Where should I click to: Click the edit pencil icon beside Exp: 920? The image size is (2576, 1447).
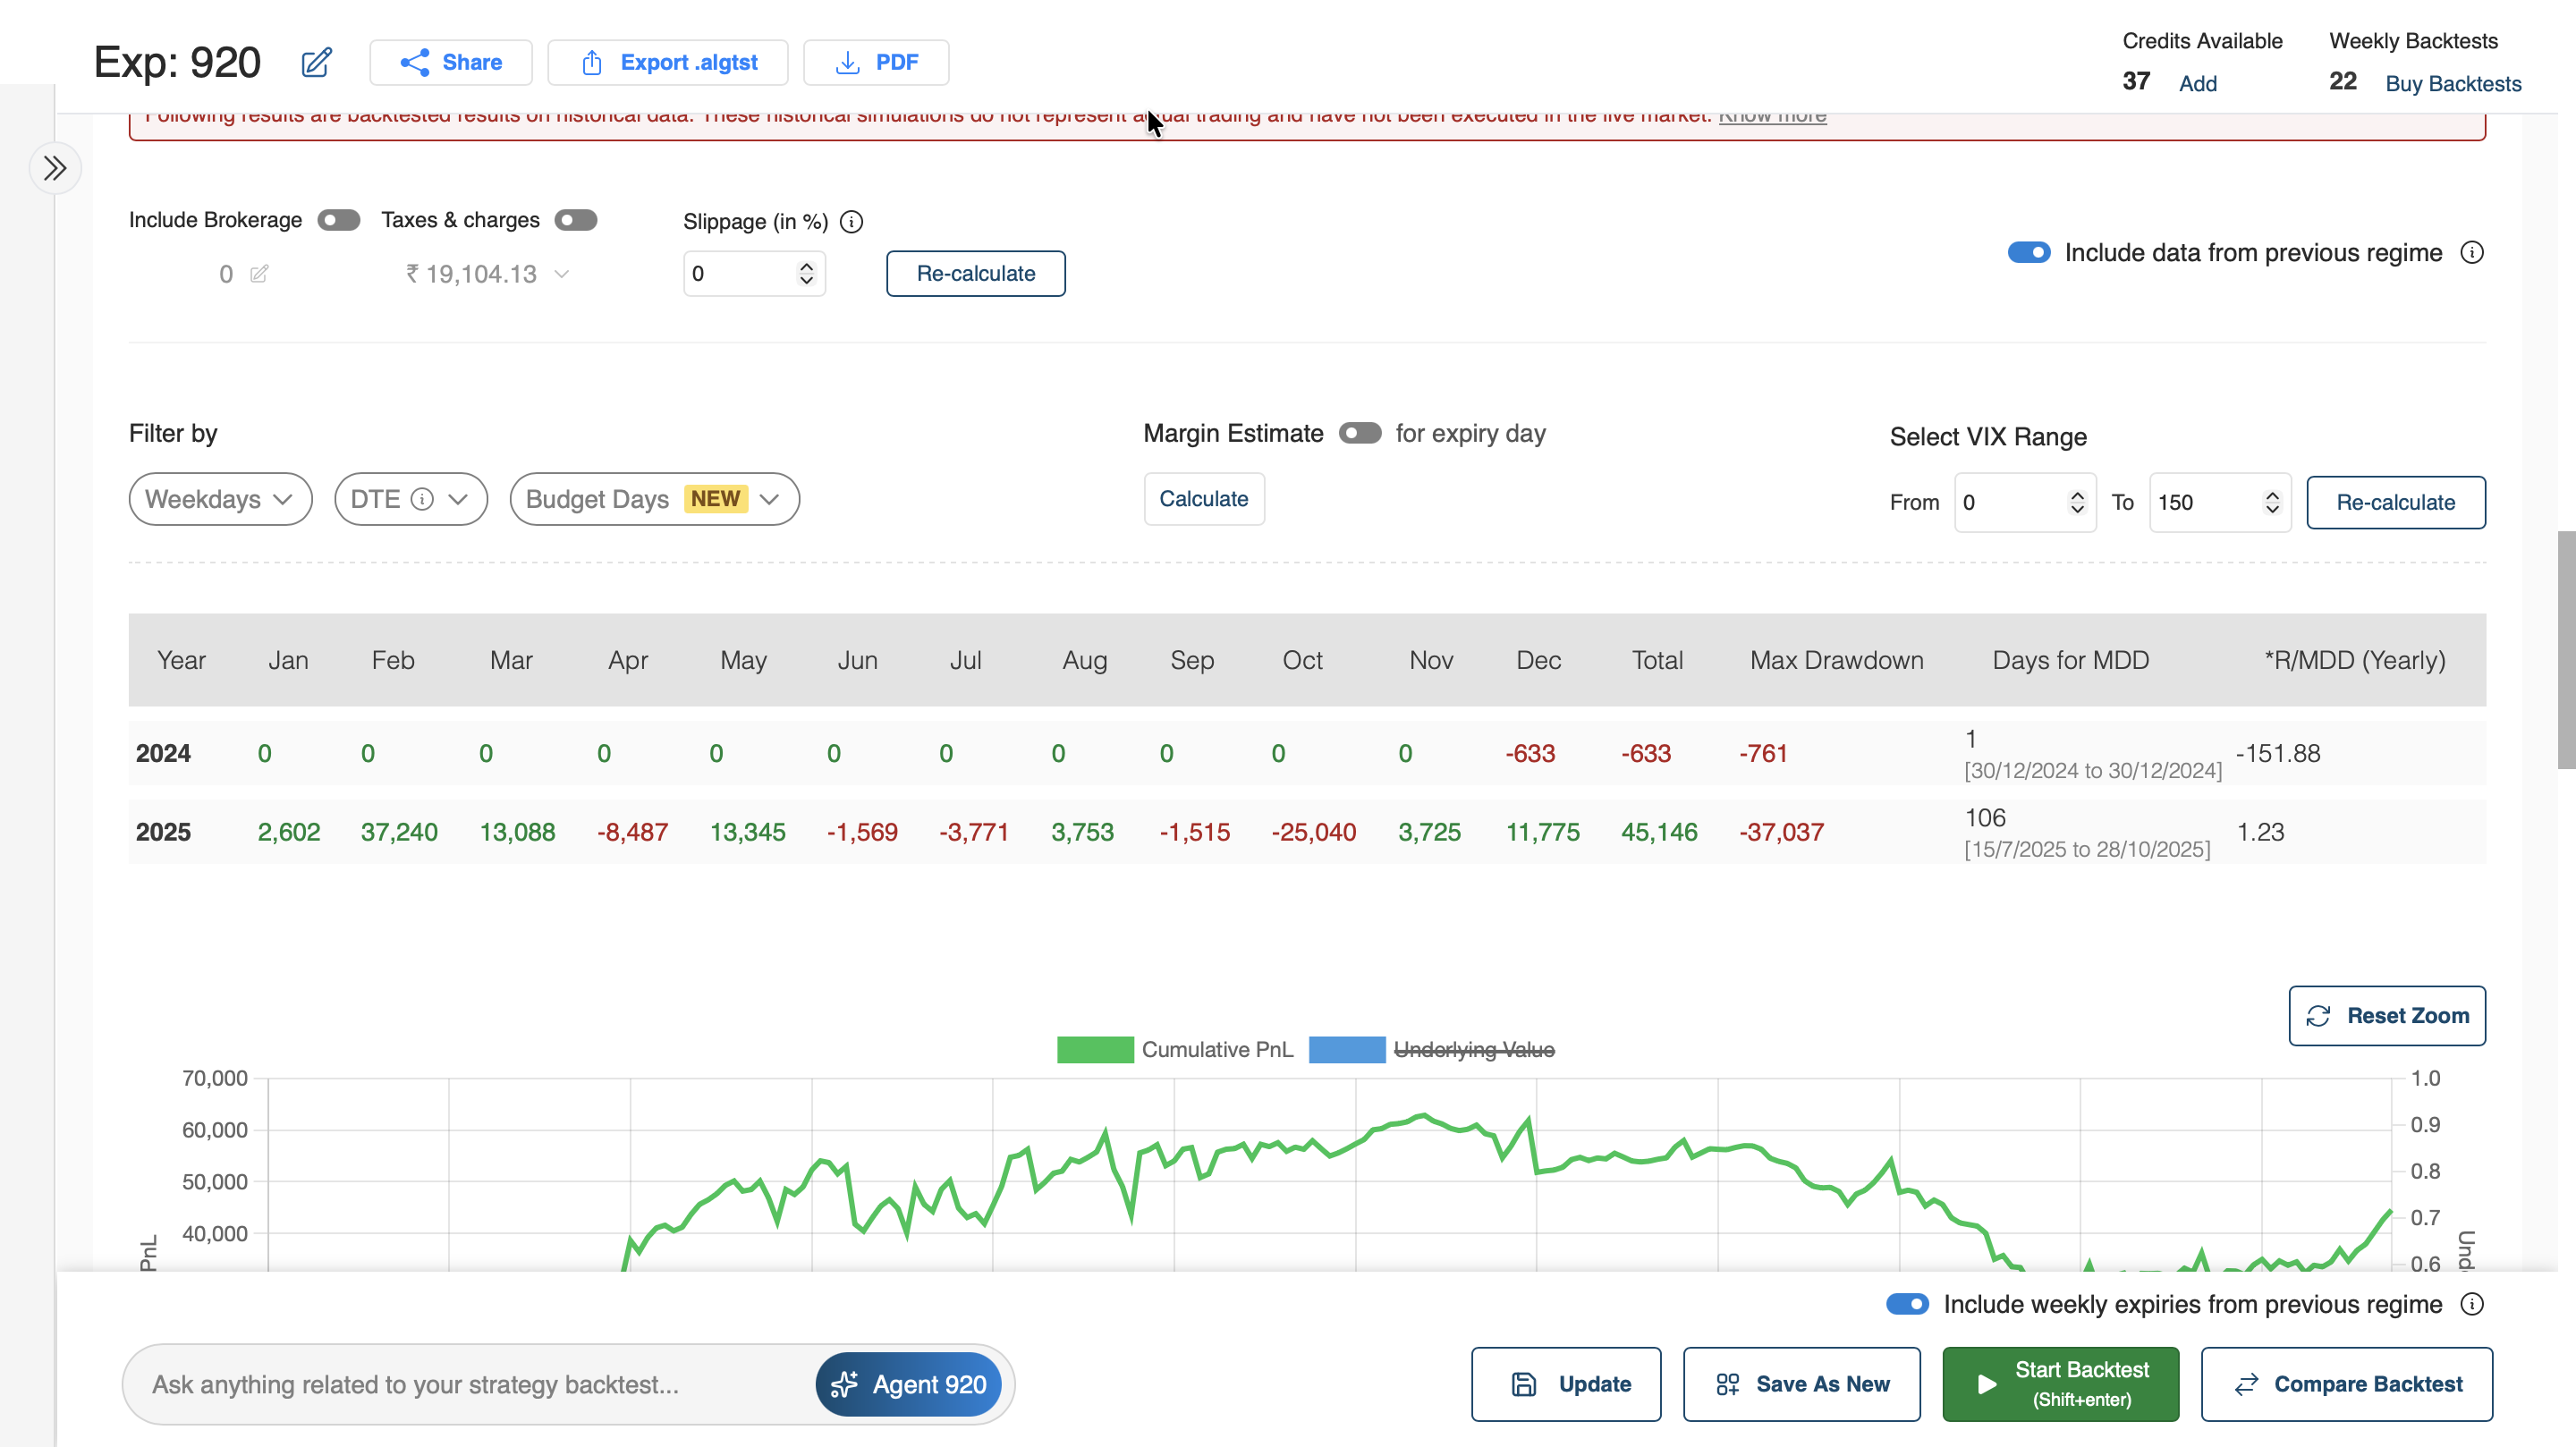pos(316,63)
